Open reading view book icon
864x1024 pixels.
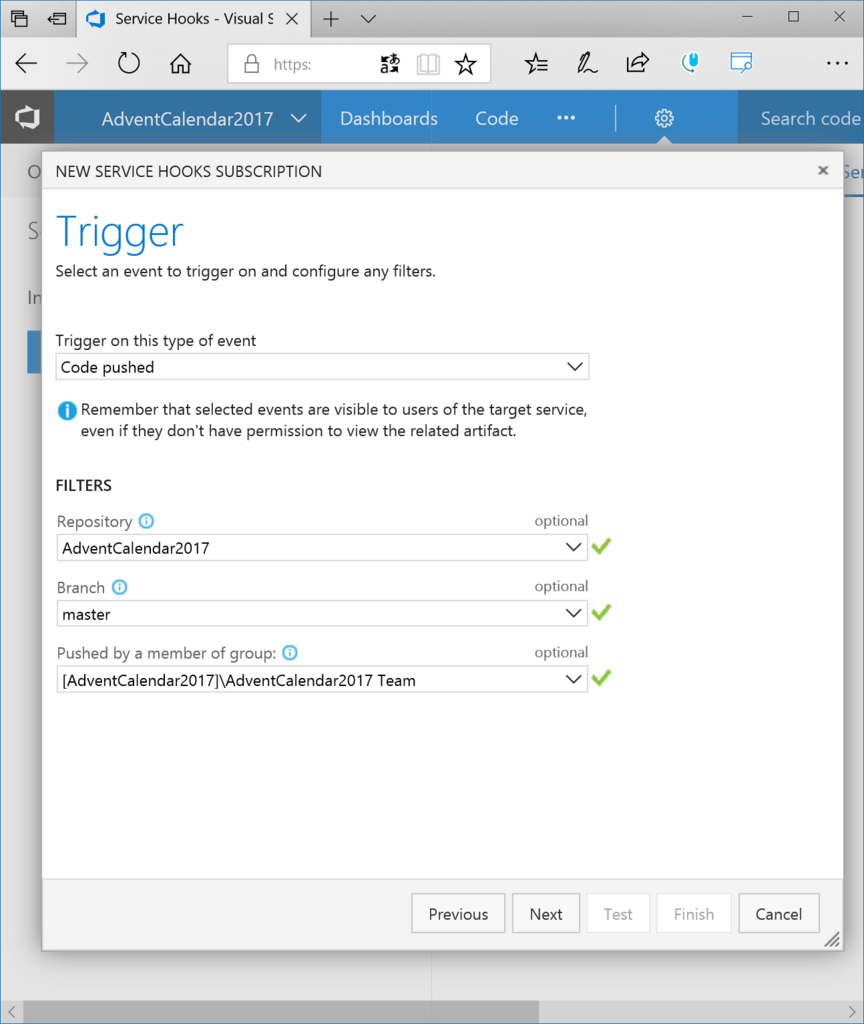[428, 63]
